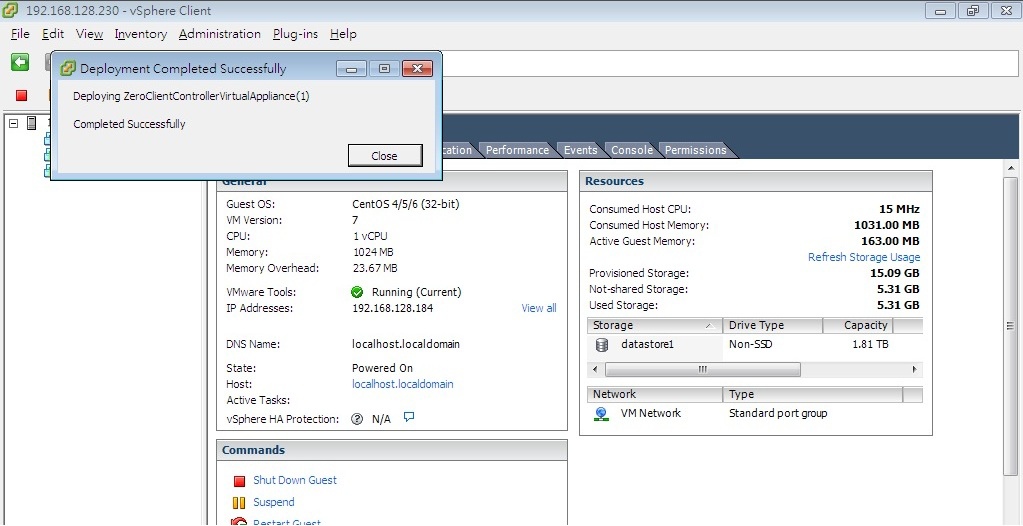
Task: Sort by the Drive Type column header
Action: 773,325
